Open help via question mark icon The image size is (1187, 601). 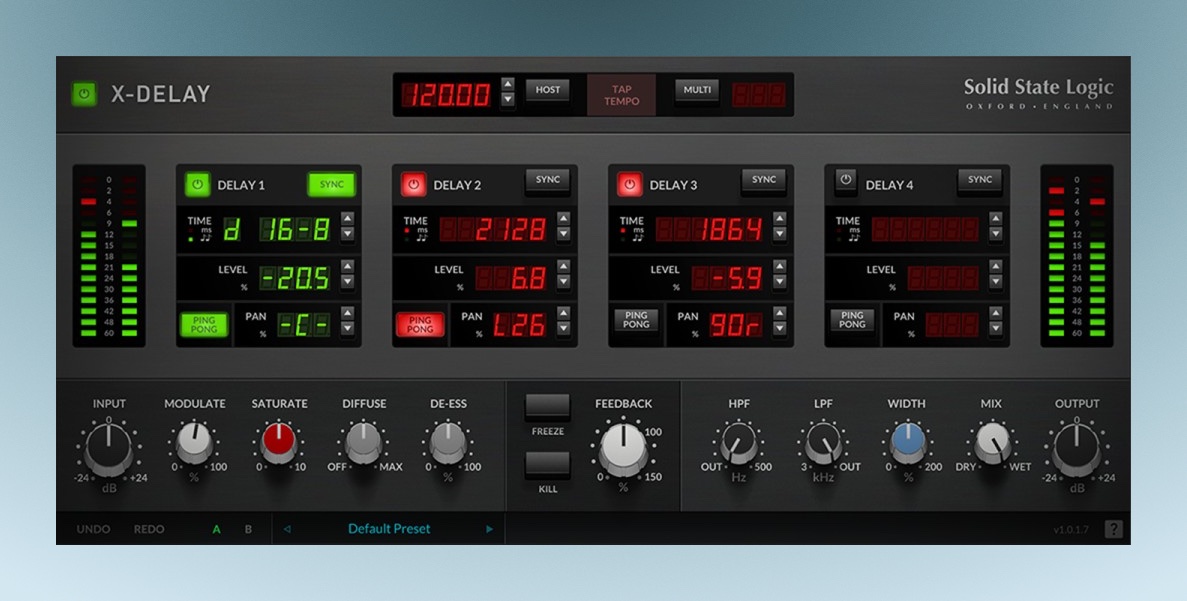pyautogui.click(x=1113, y=529)
